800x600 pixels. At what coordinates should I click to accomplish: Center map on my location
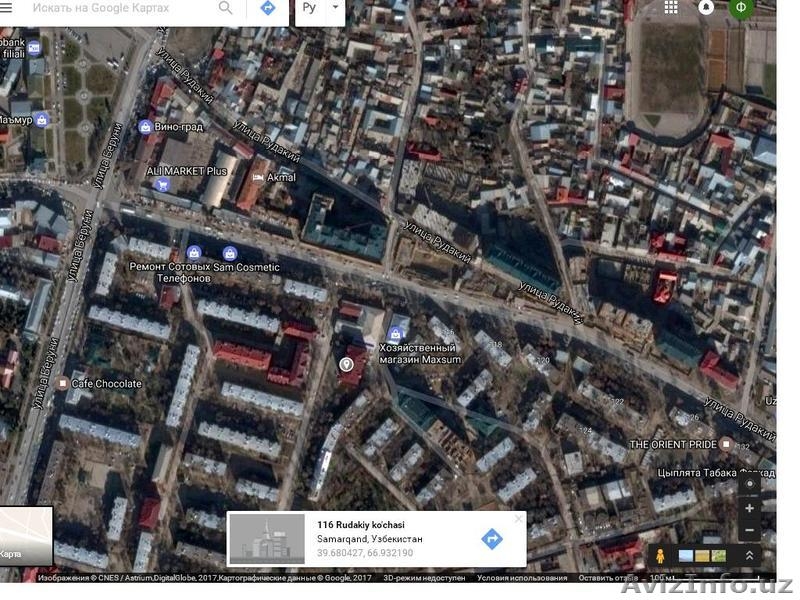pos(750,484)
